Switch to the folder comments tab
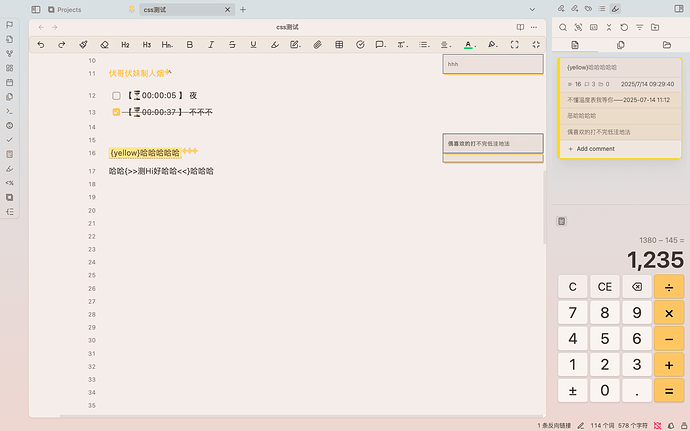This screenshot has height=431, width=690. (x=667, y=45)
